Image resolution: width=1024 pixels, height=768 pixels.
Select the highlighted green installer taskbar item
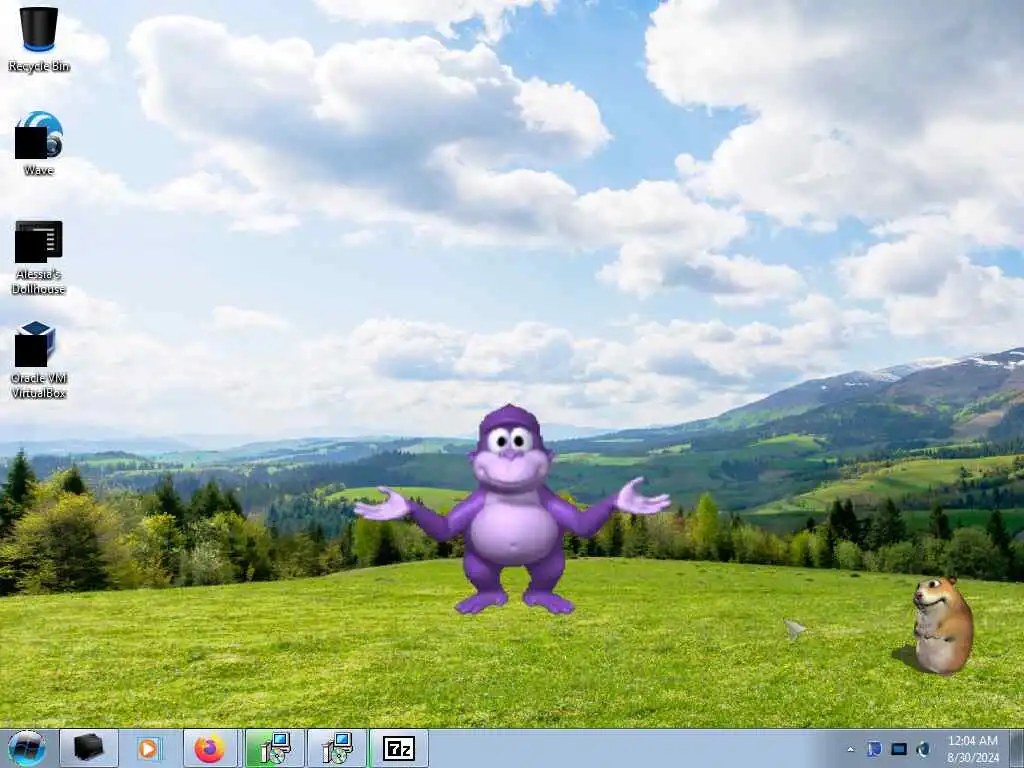(x=275, y=748)
